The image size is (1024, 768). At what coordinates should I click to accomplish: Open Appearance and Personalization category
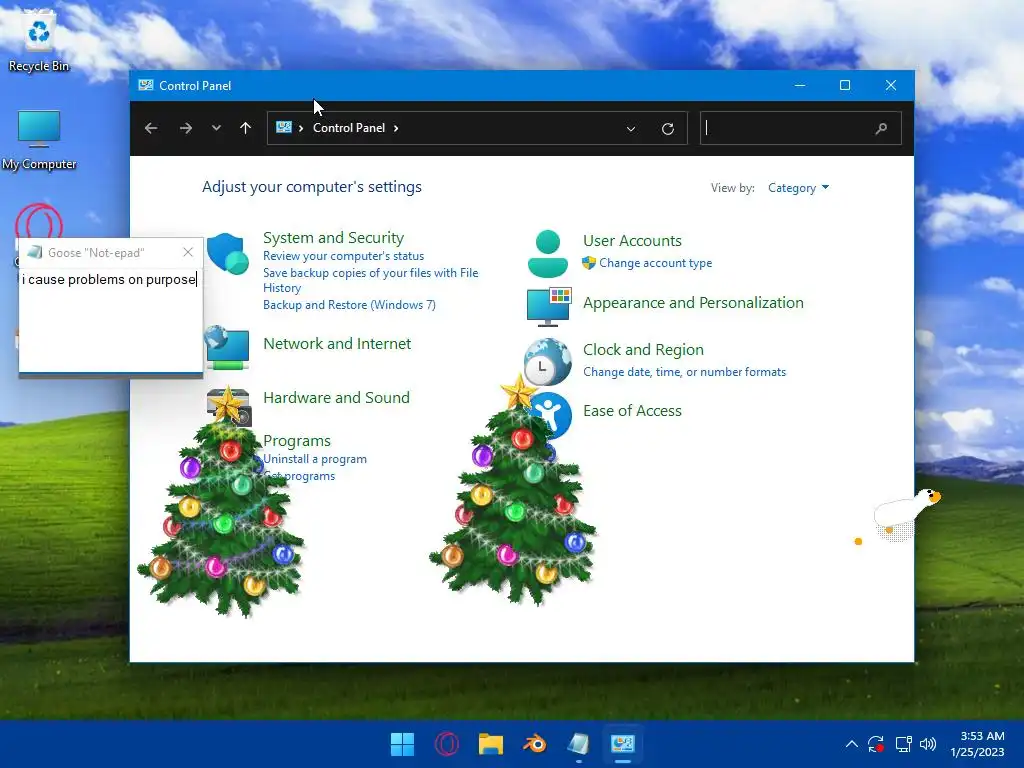[693, 303]
